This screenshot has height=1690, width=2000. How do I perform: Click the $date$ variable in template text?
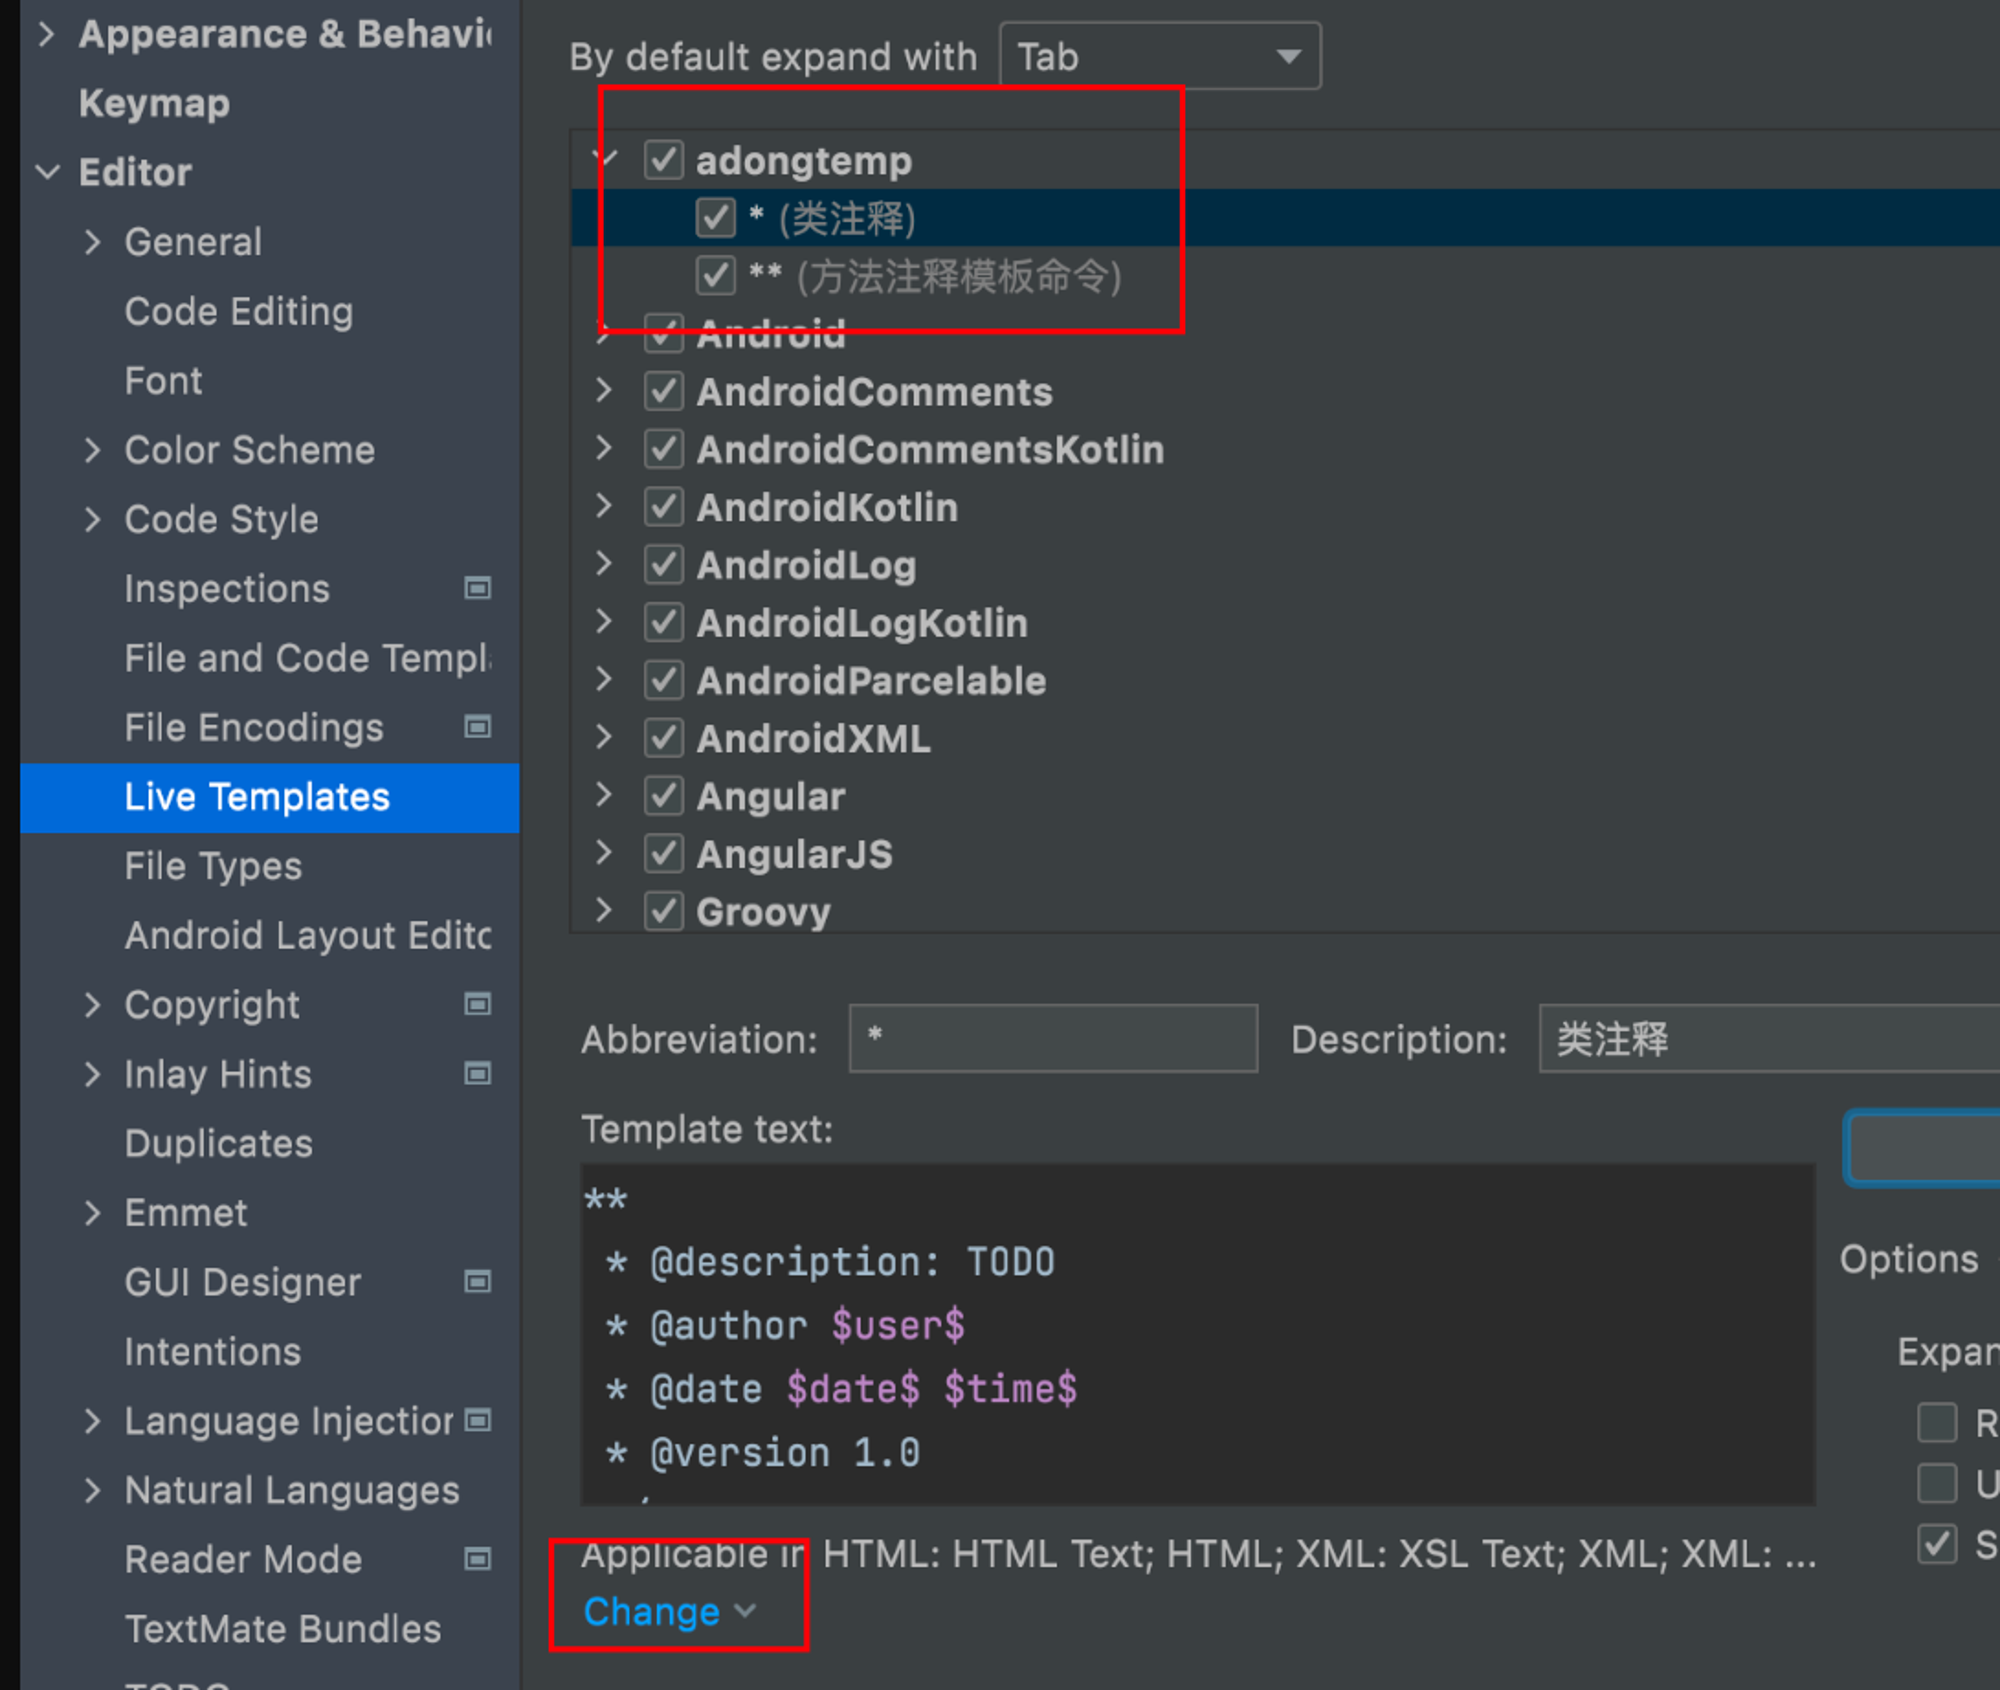coord(853,1389)
